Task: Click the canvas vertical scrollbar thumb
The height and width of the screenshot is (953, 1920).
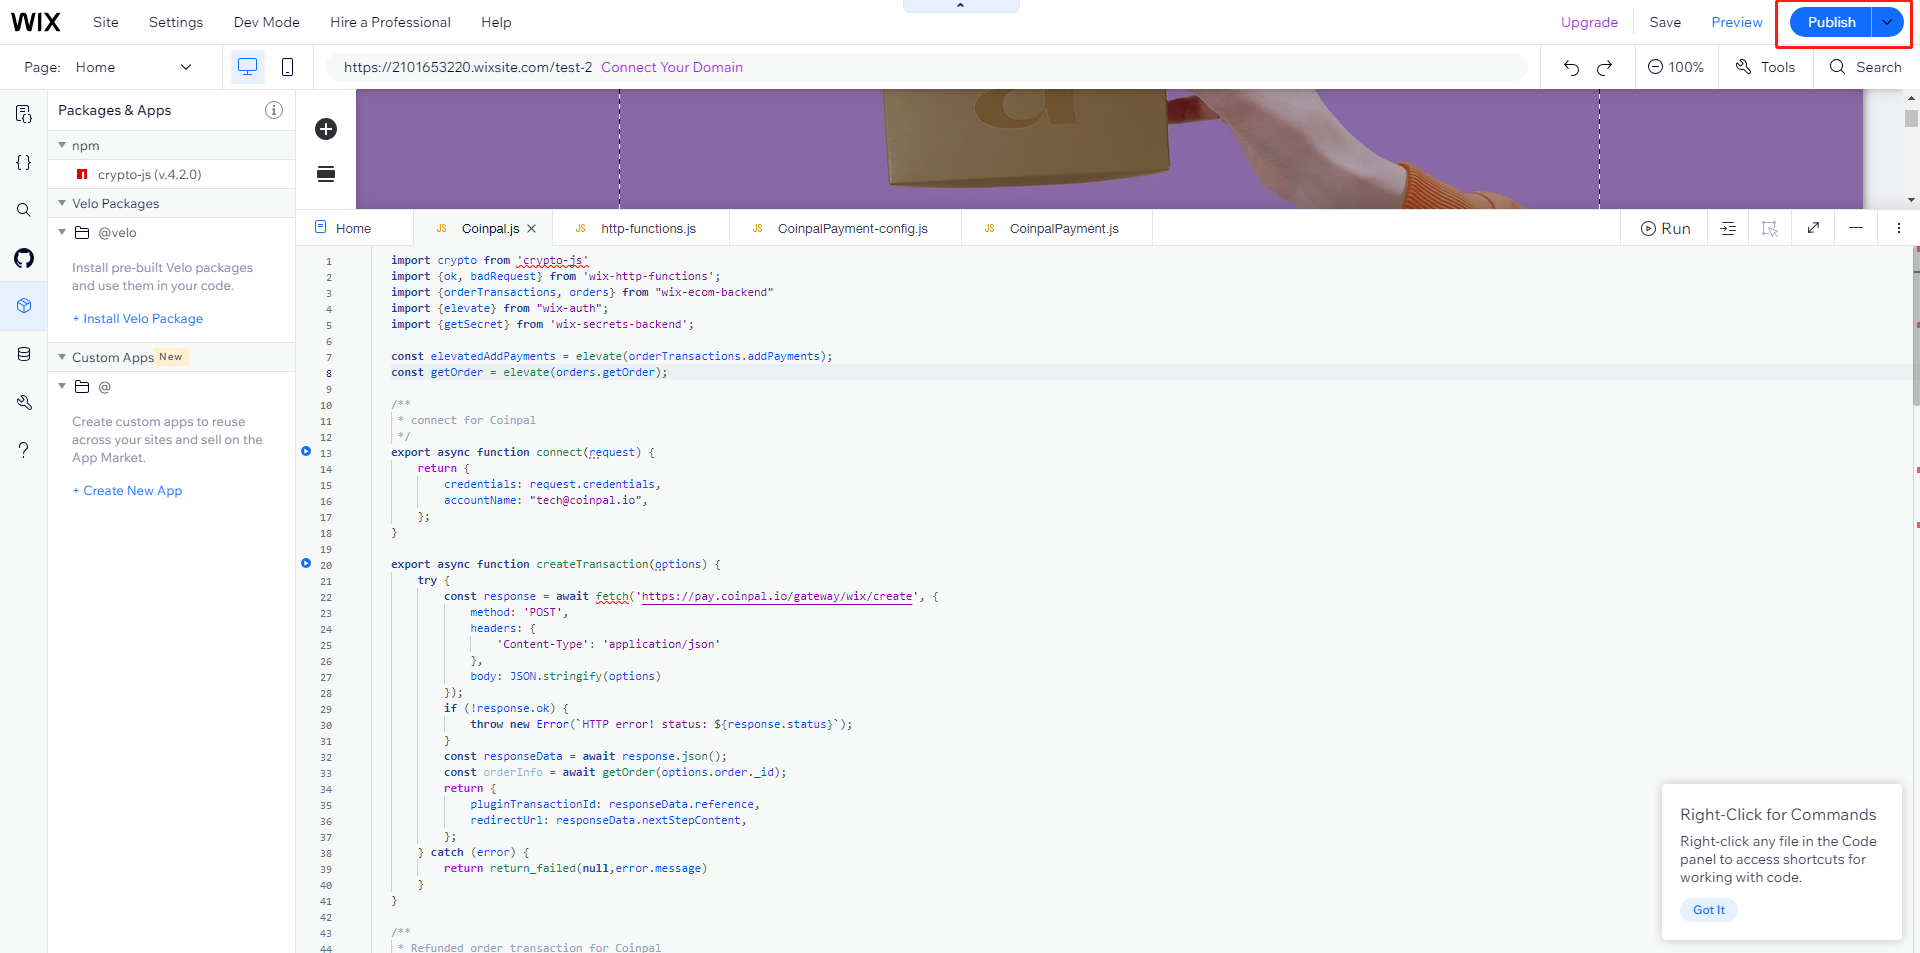Action: pyautogui.click(x=1911, y=118)
